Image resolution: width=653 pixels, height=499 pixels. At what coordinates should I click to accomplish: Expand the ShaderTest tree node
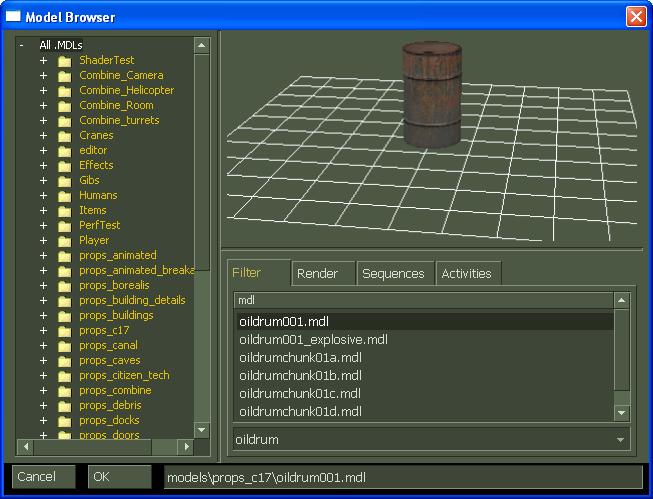[x=43, y=60]
